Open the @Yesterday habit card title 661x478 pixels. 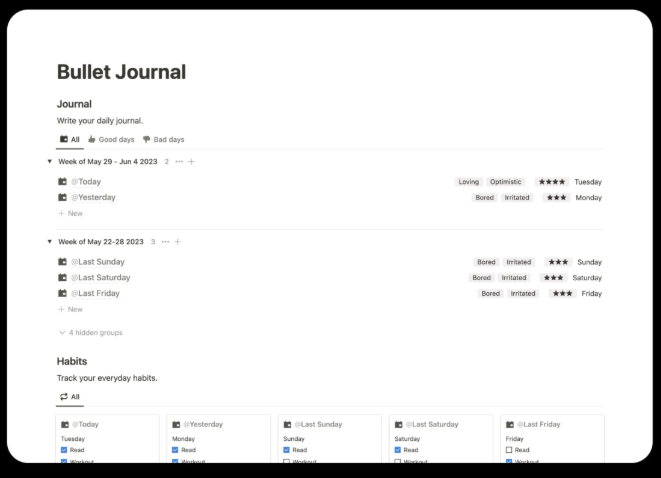click(203, 424)
